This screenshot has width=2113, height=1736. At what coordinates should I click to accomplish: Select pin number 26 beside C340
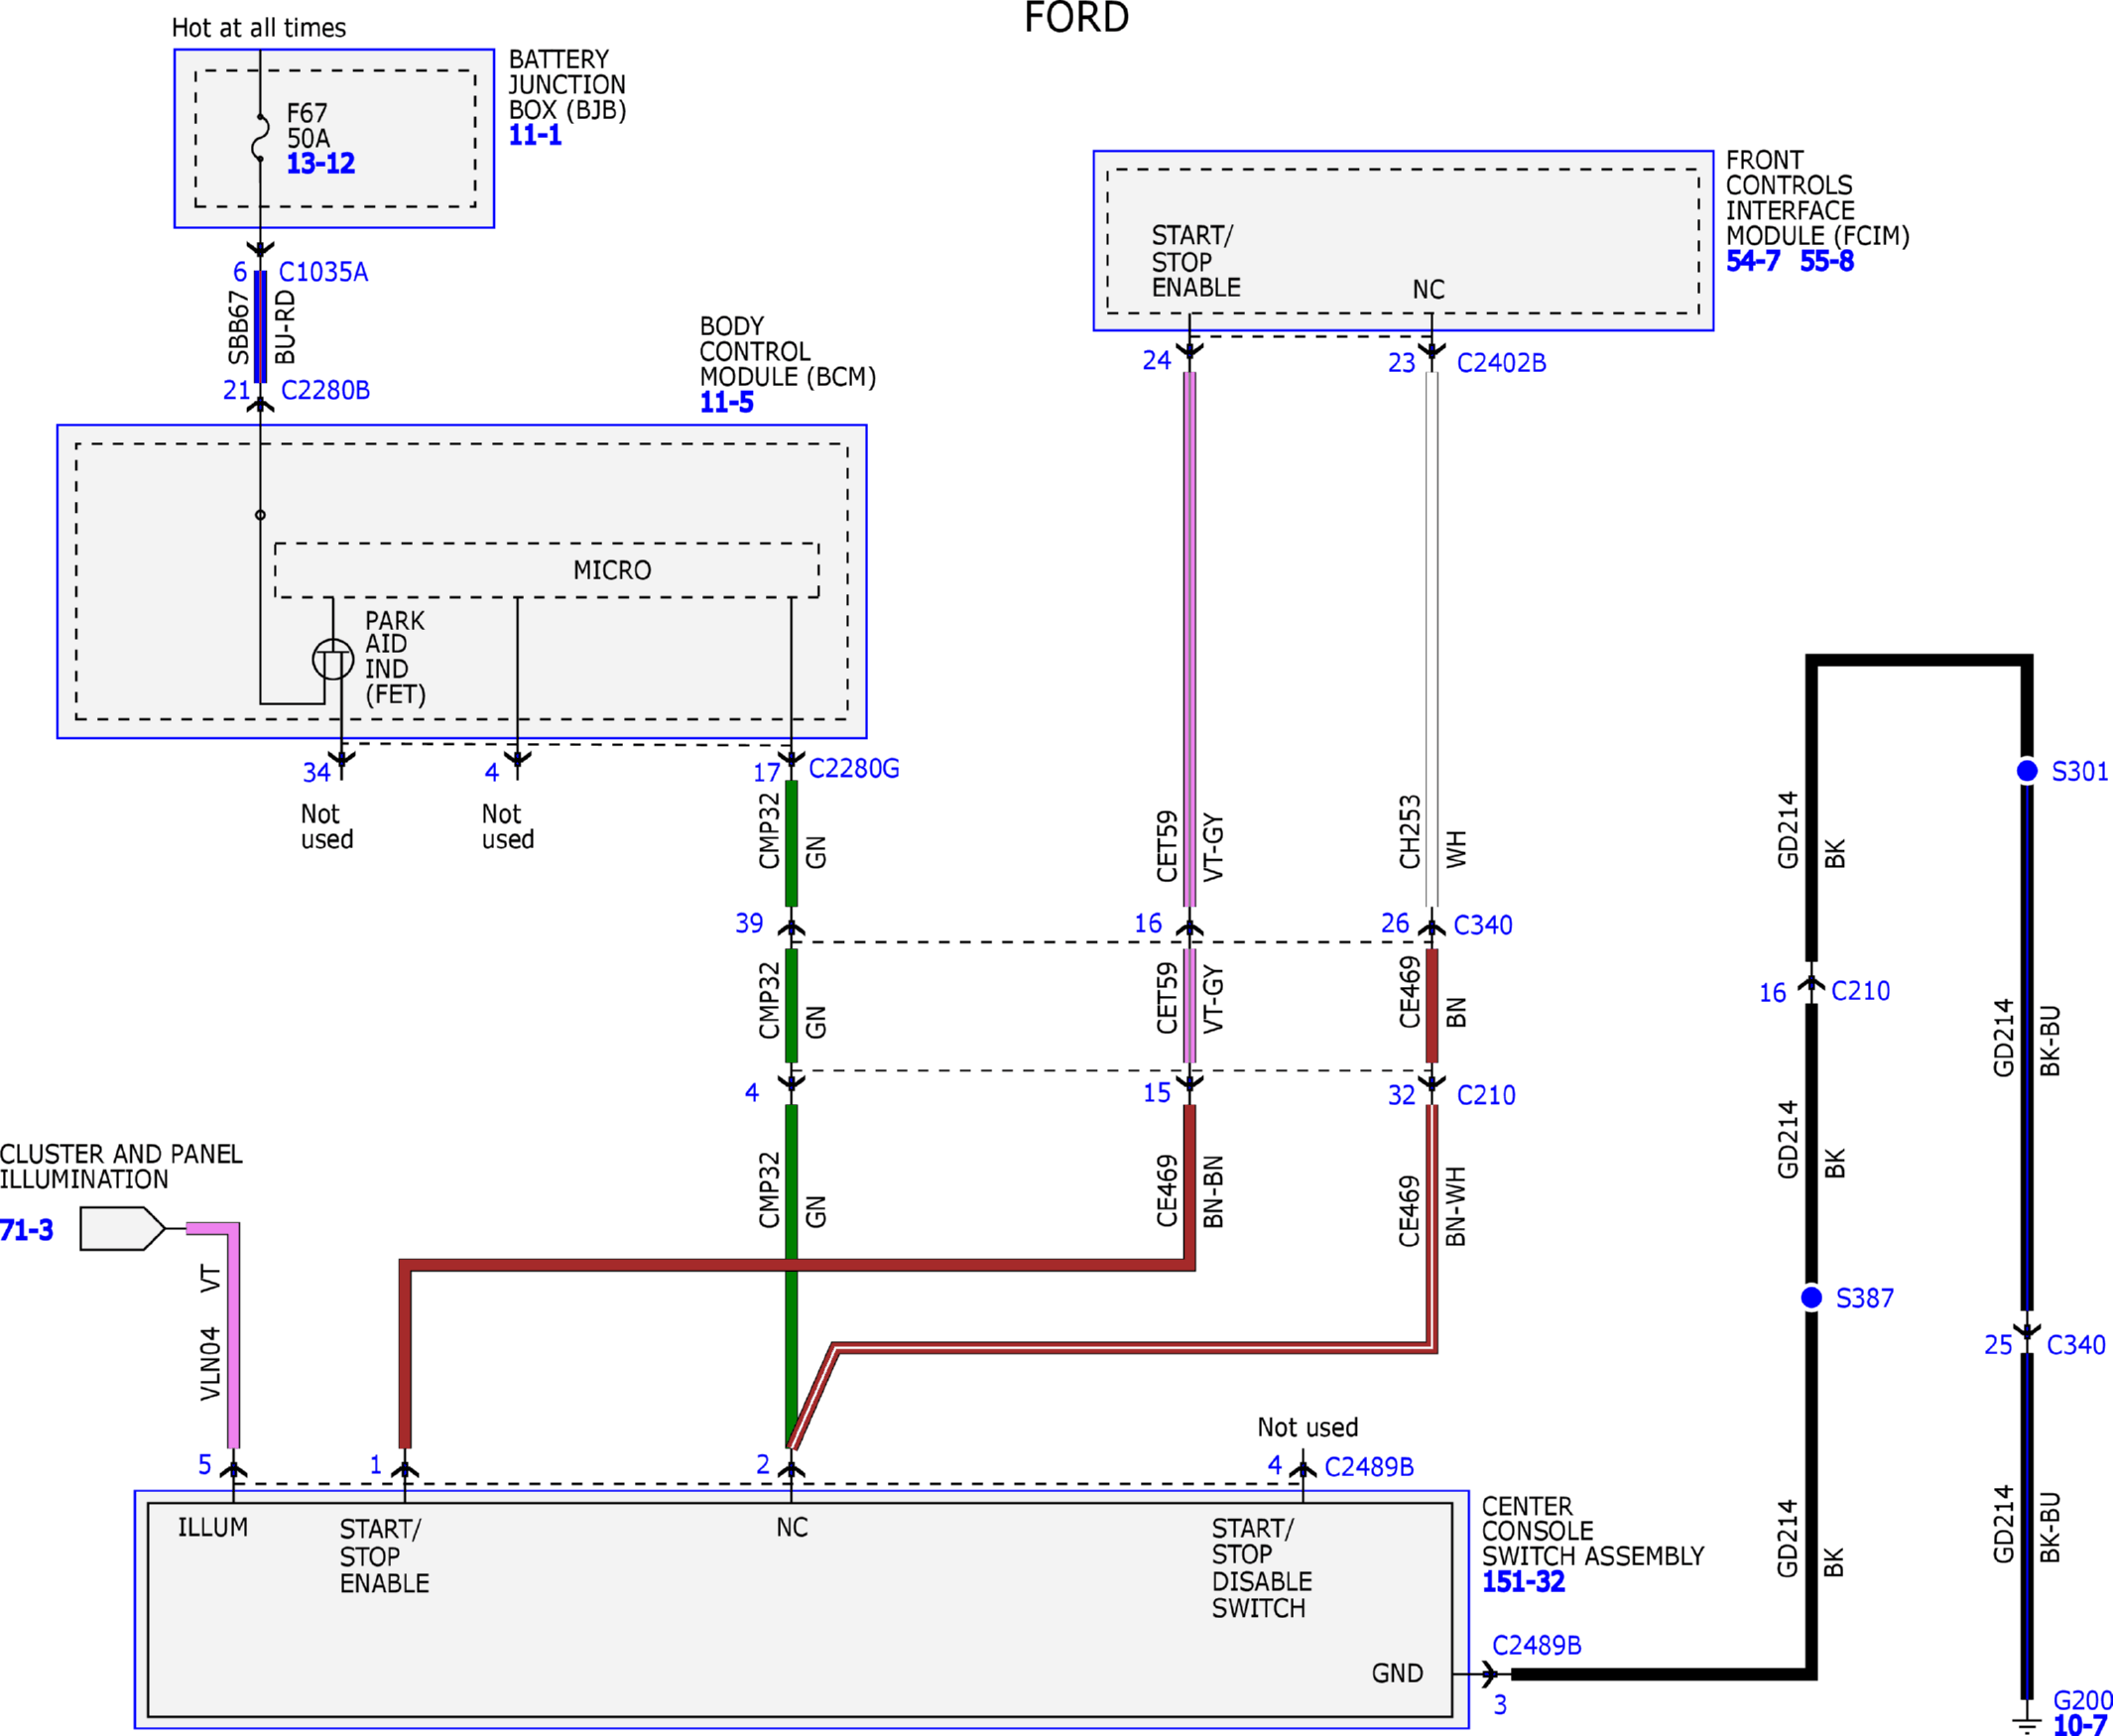click(x=1395, y=923)
